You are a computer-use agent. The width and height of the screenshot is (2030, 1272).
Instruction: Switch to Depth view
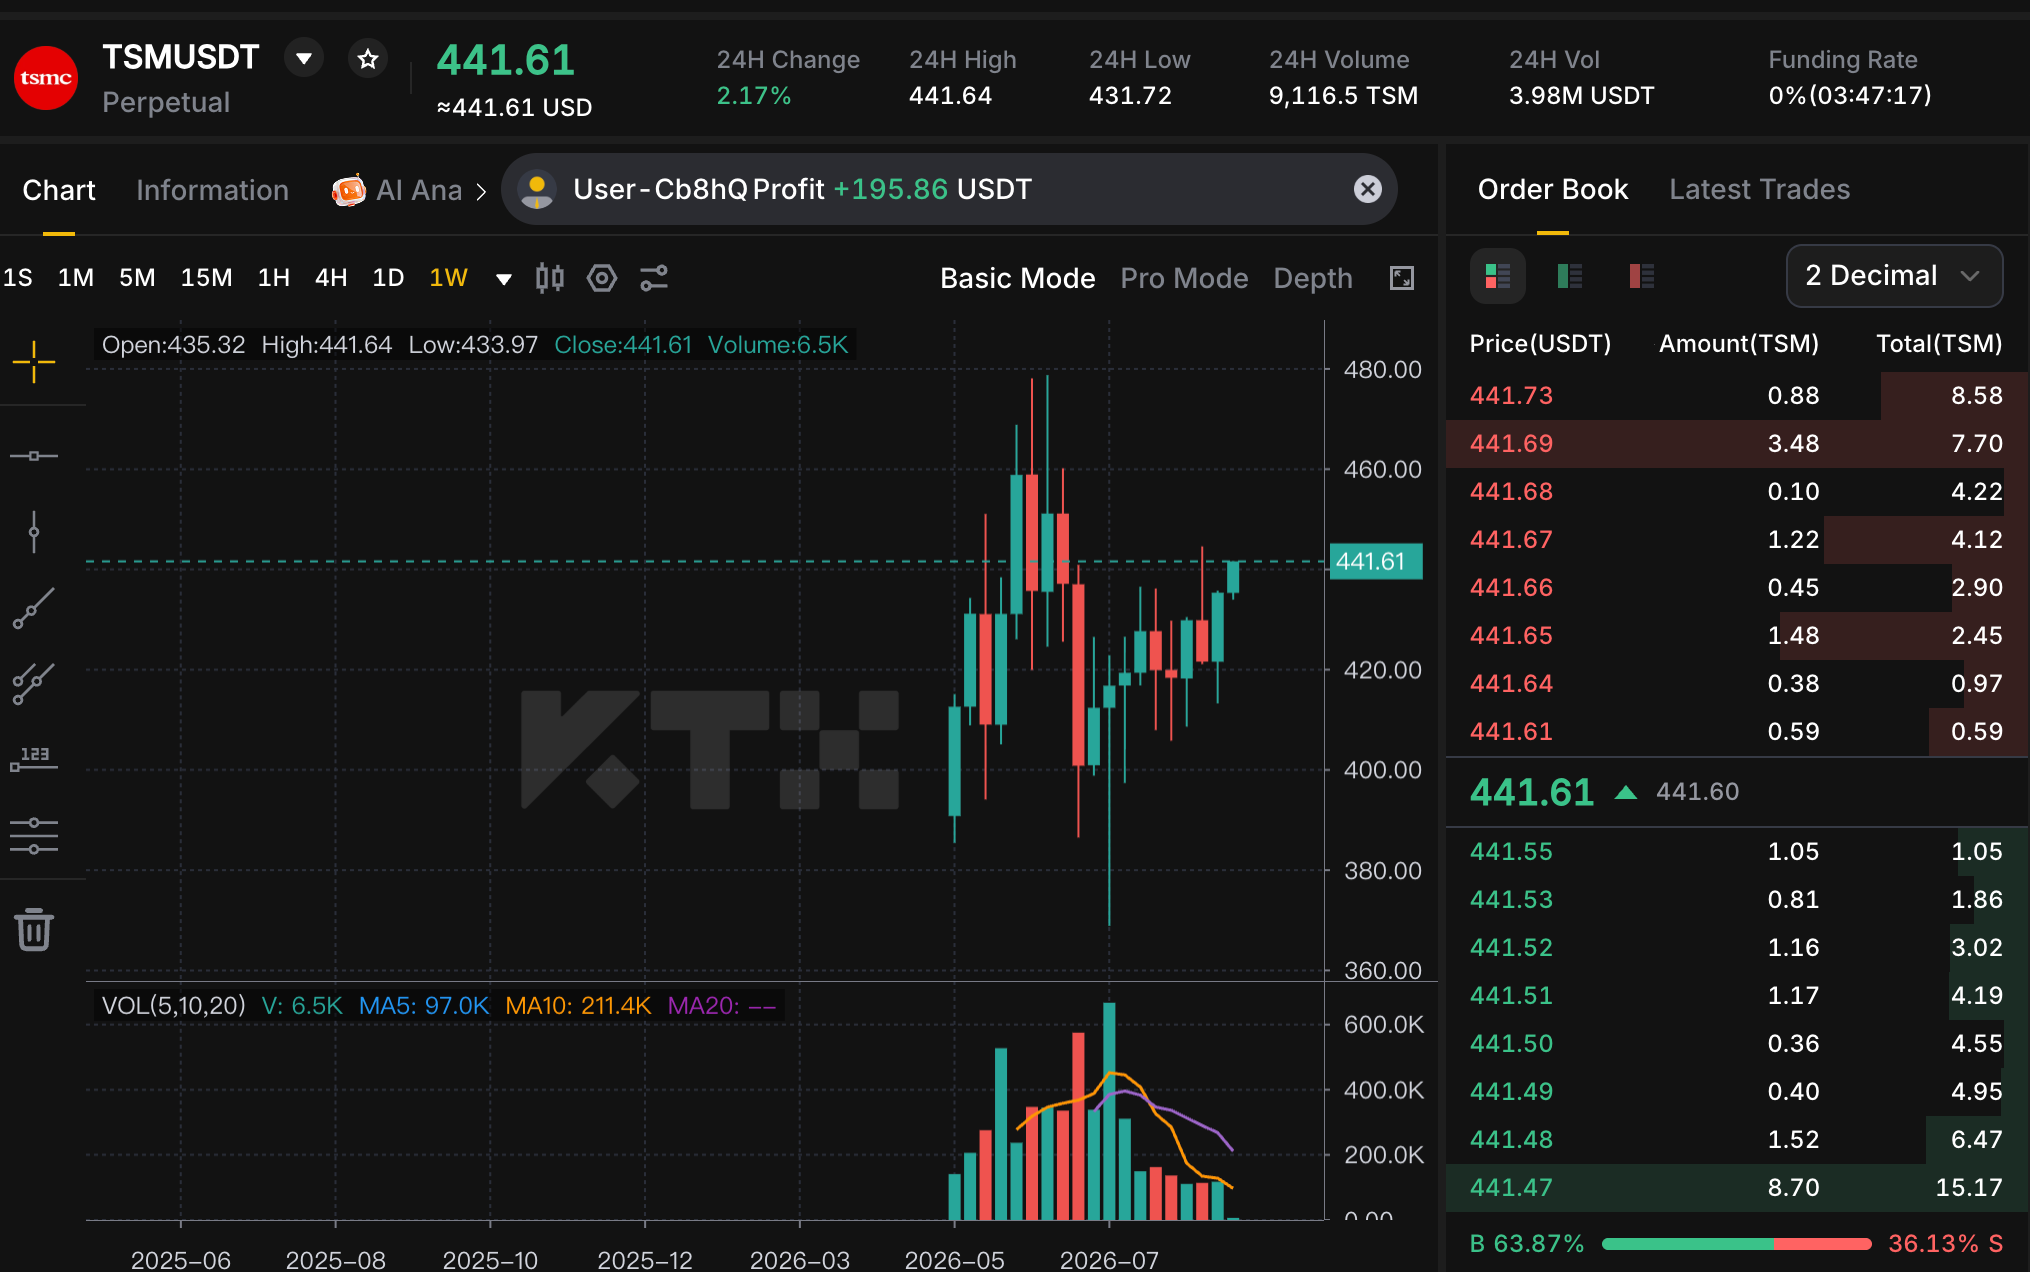point(1313,279)
